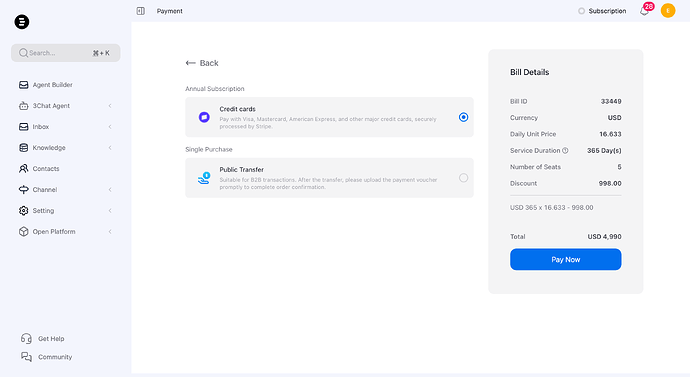Expand the Setting chevron

pos(110,211)
